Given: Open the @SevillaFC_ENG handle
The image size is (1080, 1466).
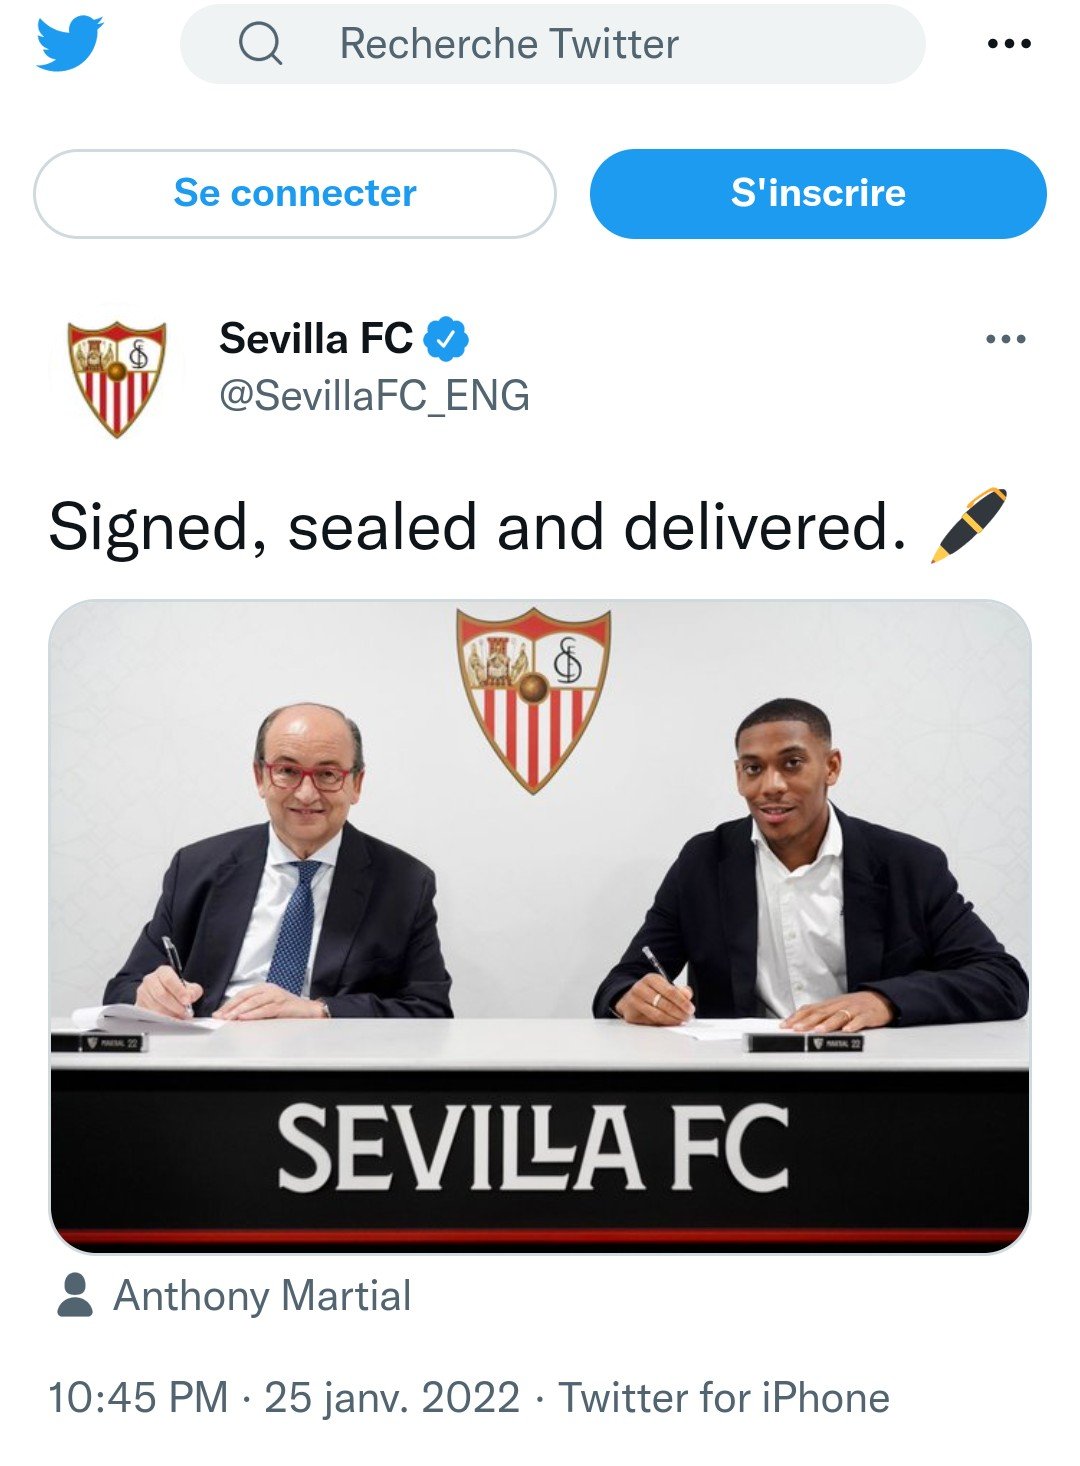Looking at the screenshot, I should click(x=374, y=396).
